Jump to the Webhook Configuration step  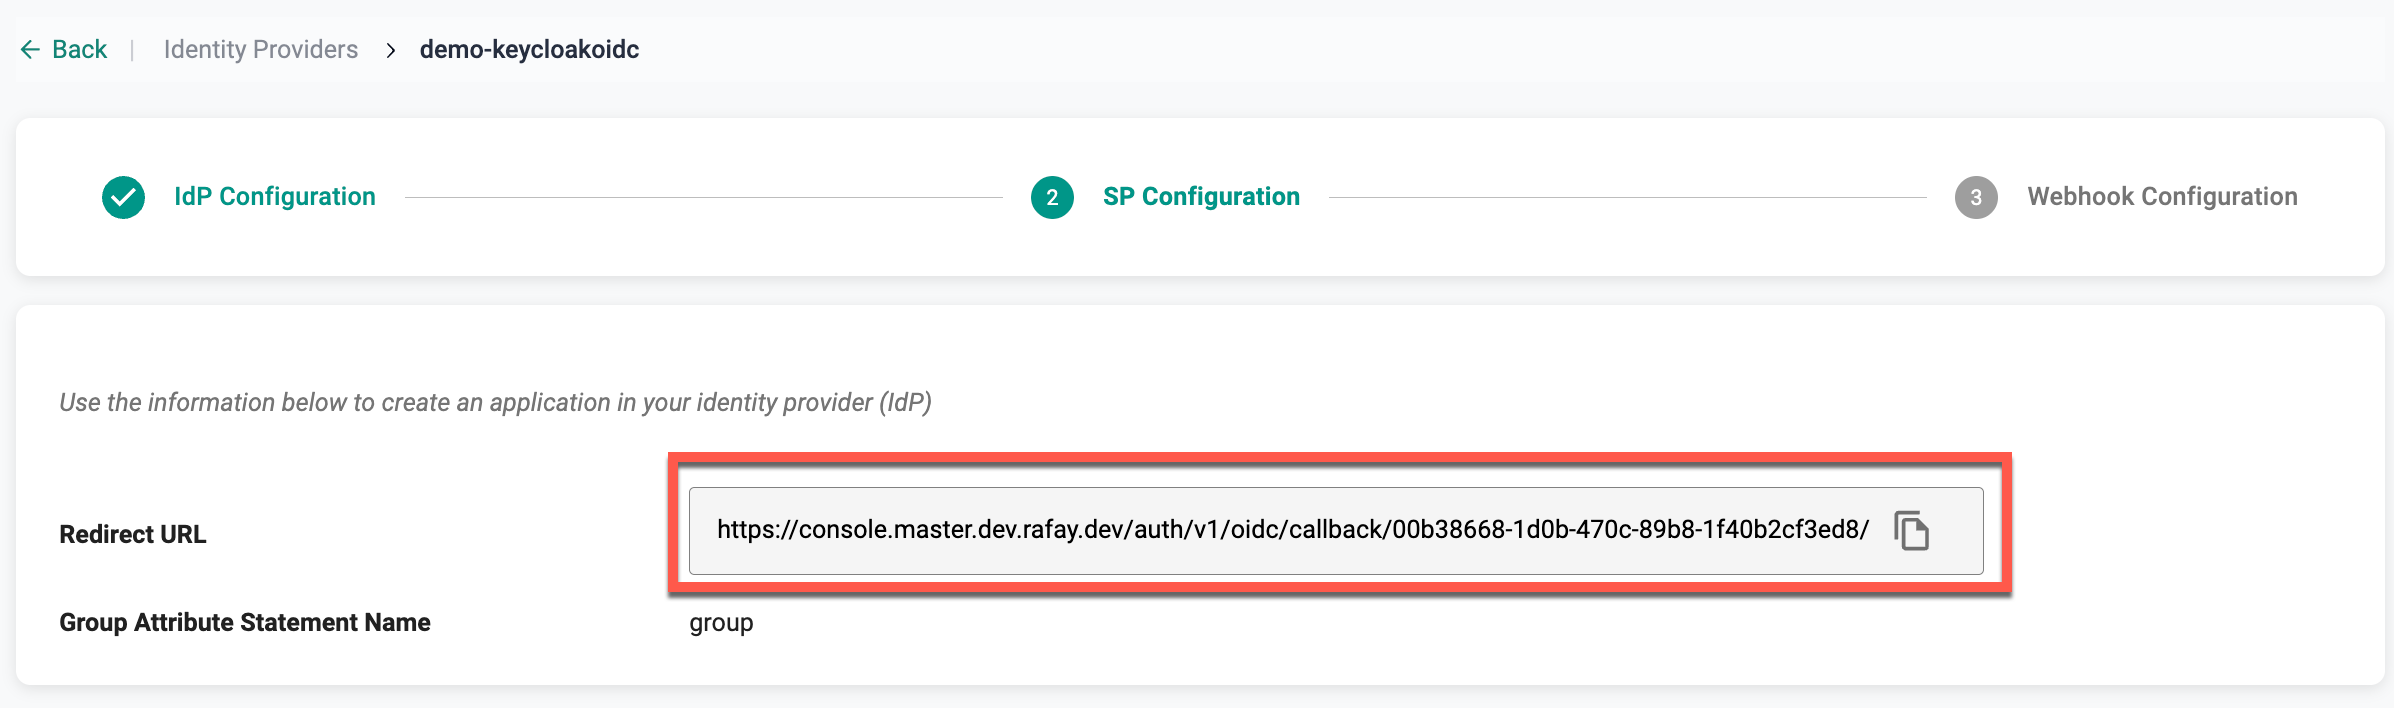click(2162, 197)
